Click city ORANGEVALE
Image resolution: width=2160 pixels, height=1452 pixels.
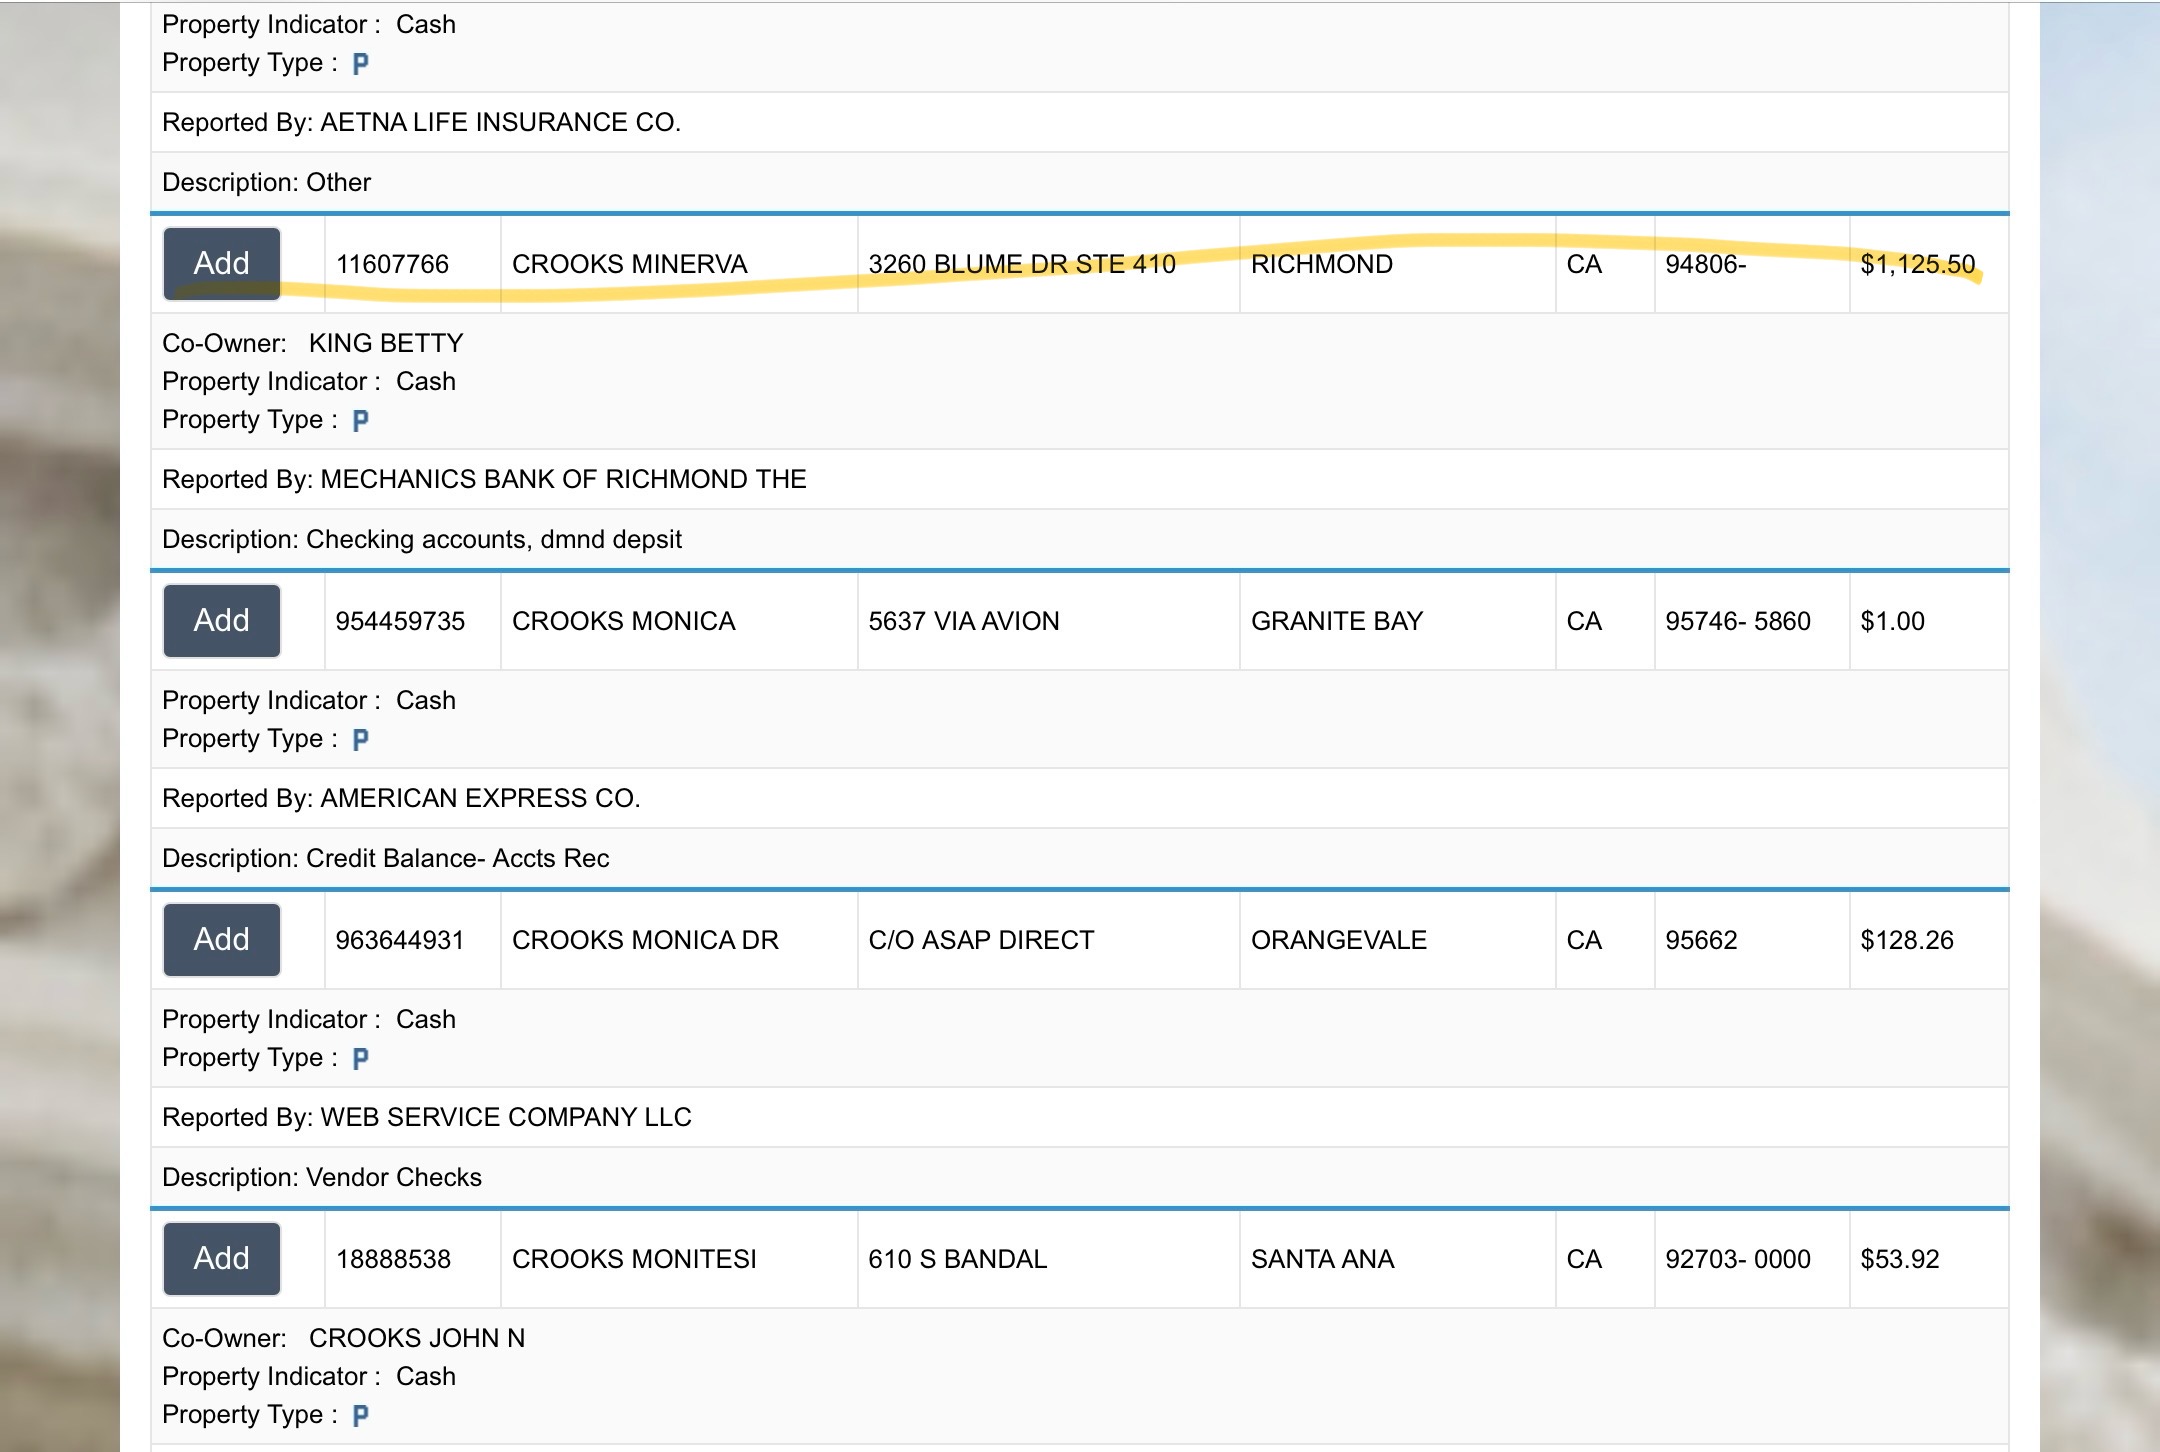click(x=1339, y=940)
